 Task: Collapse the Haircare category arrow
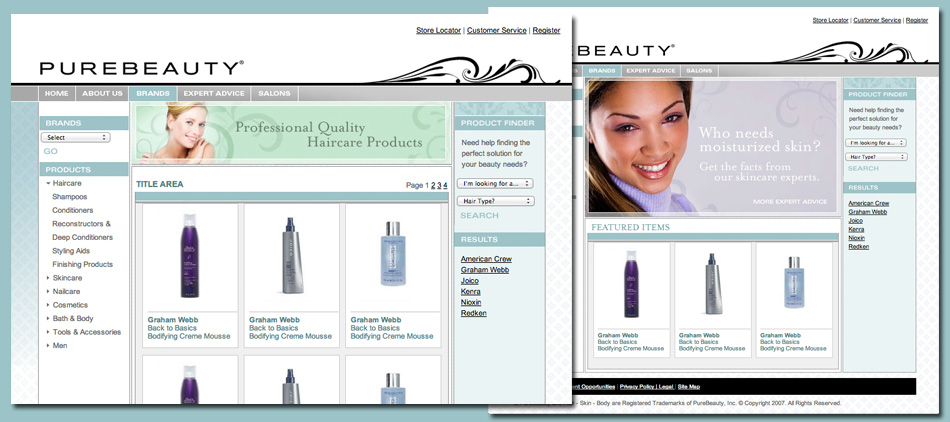coord(48,184)
